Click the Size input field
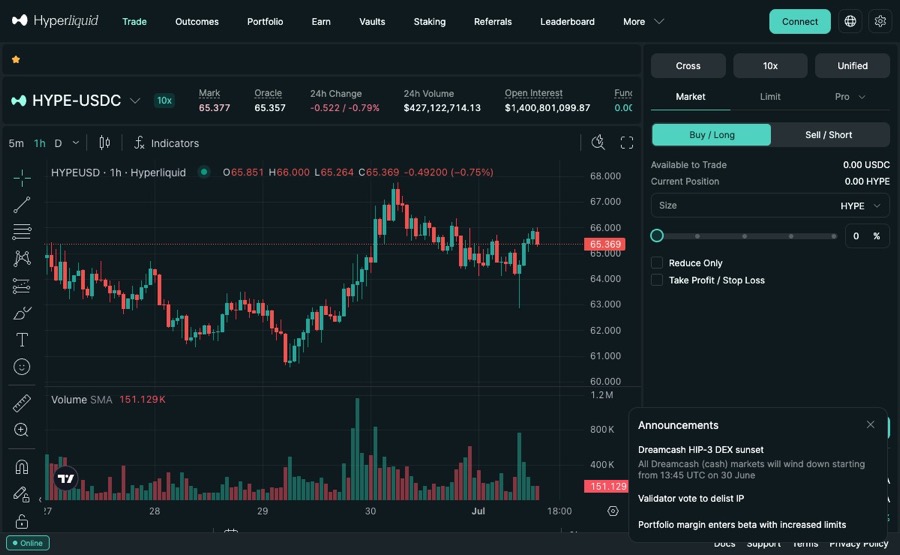This screenshot has height=555, width=900. 770,205
